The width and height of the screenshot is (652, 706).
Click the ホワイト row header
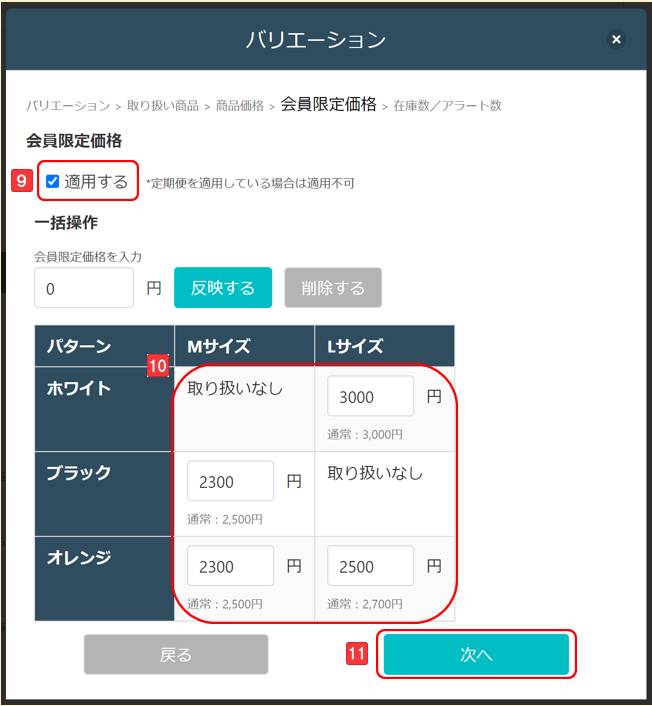point(104,409)
